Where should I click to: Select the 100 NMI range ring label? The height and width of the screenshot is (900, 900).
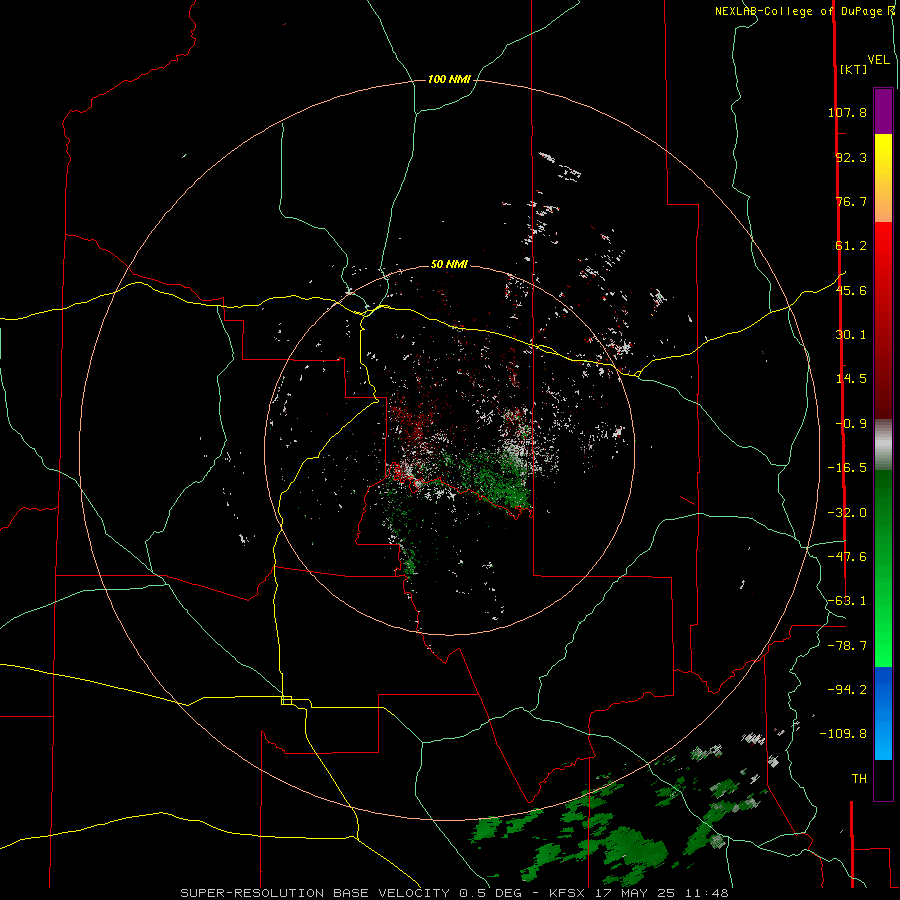(x=449, y=79)
